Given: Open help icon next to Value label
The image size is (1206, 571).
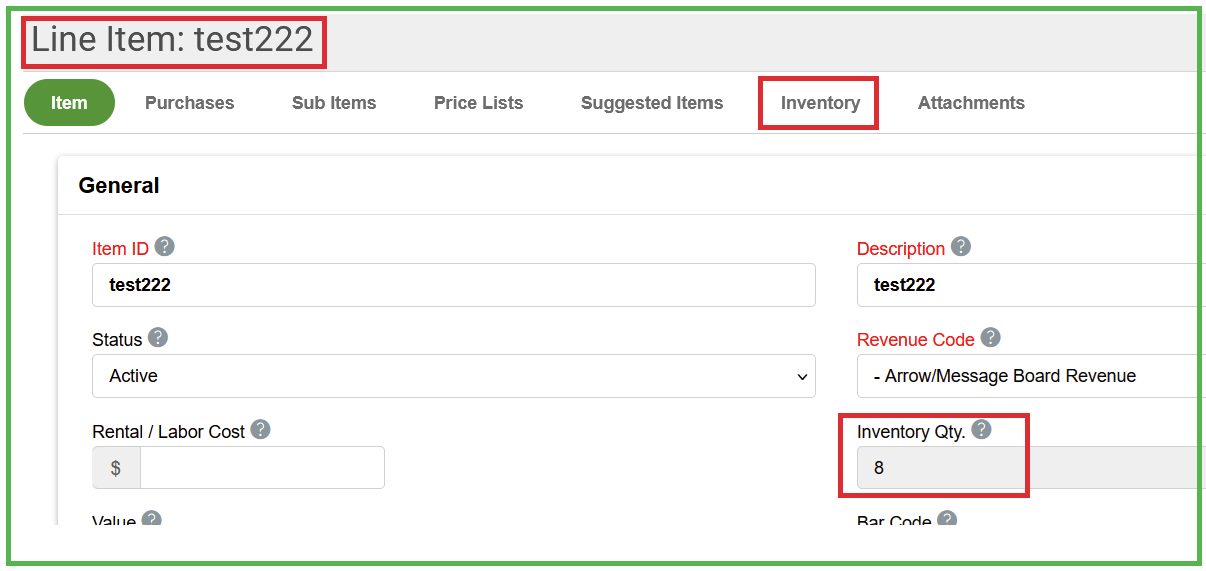Looking at the screenshot, I should pyautogui.click(x=151, y=520).
